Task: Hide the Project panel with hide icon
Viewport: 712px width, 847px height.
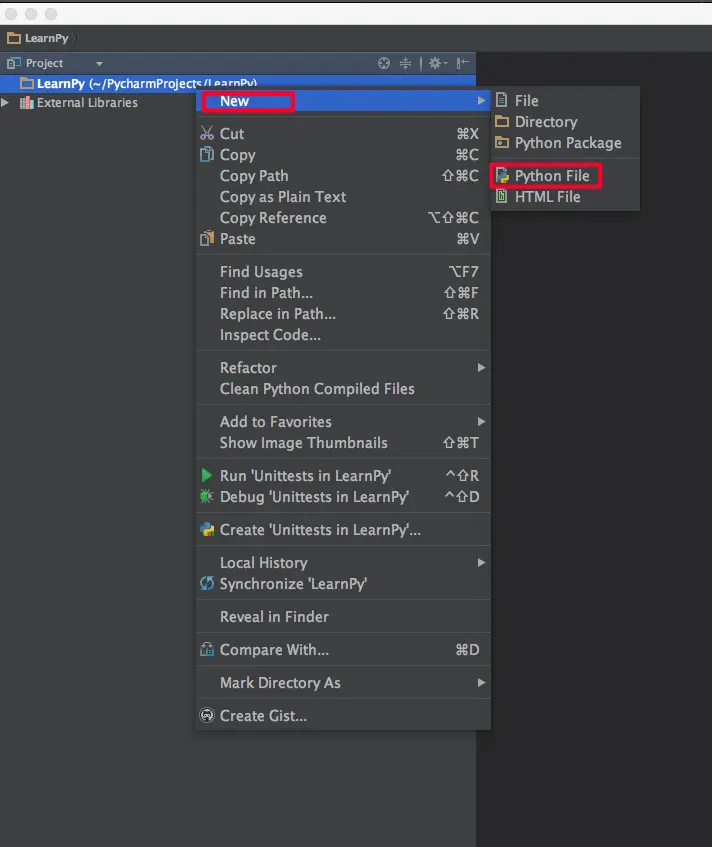Action: click(462, 63)
